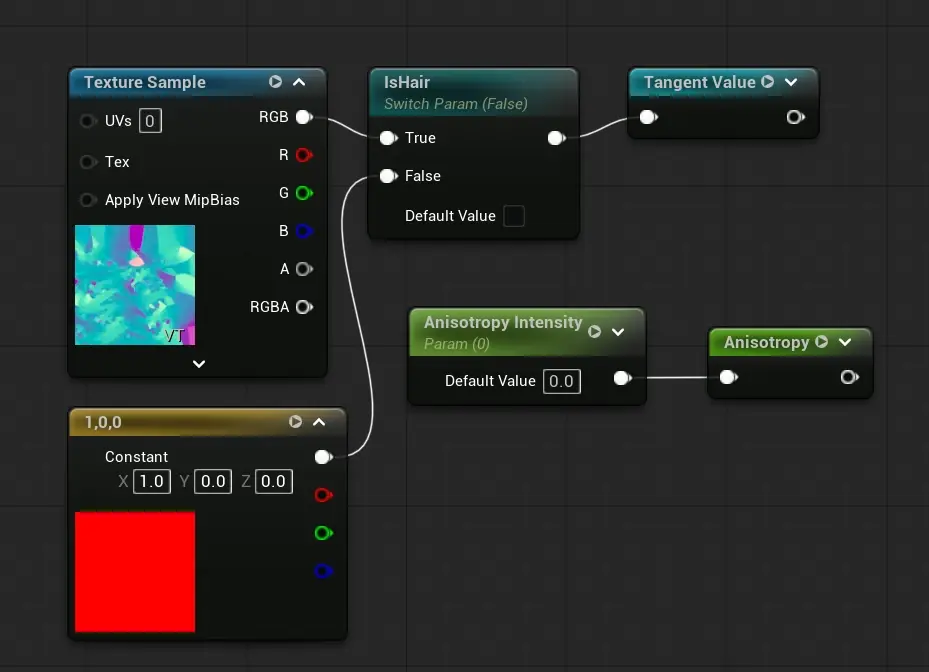
Task: Click the IsHair node output pin
Action: (556, 138)
